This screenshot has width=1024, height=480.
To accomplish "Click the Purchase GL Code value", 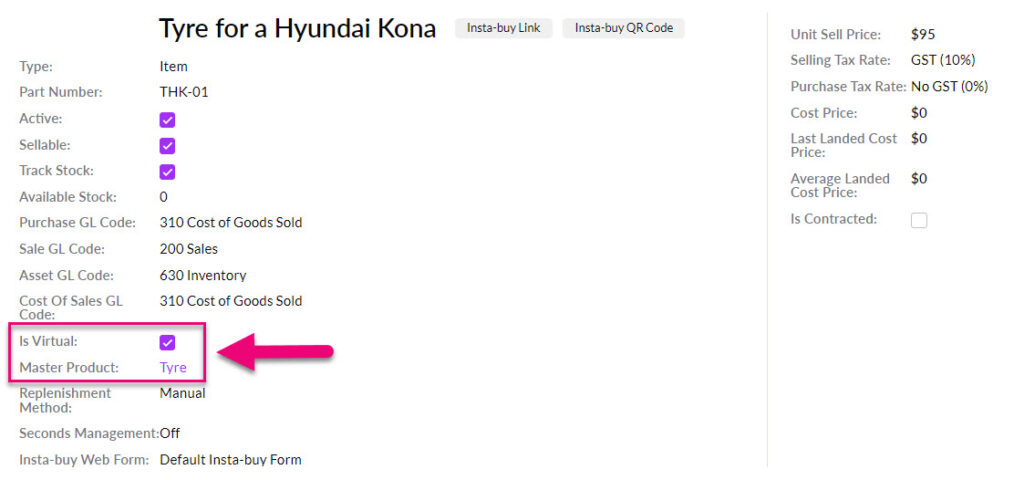I will click(x=230, y=222).
